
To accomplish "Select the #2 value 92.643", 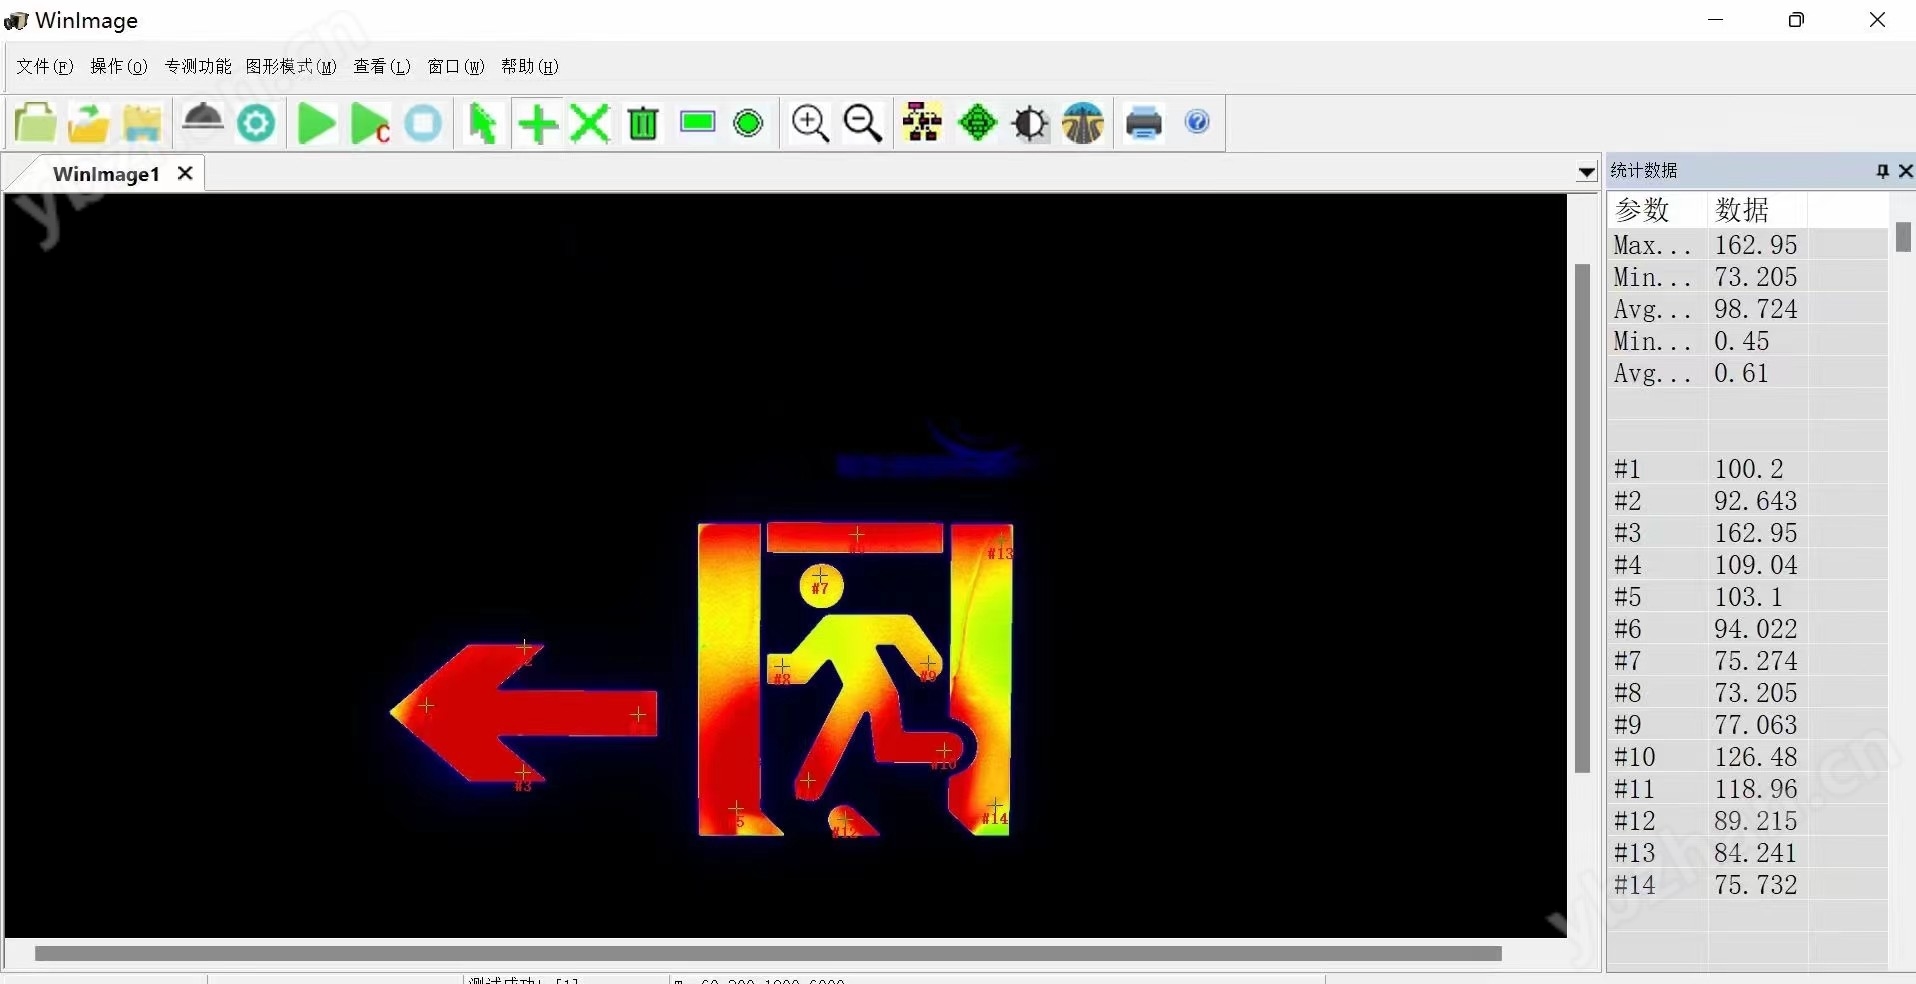I will click(x=1756, y=501).
